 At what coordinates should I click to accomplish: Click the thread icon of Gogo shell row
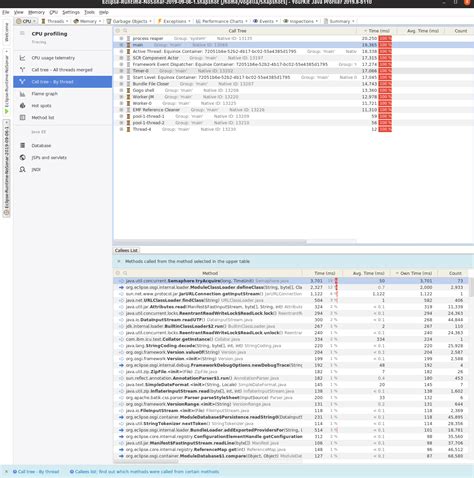point(128,90)
